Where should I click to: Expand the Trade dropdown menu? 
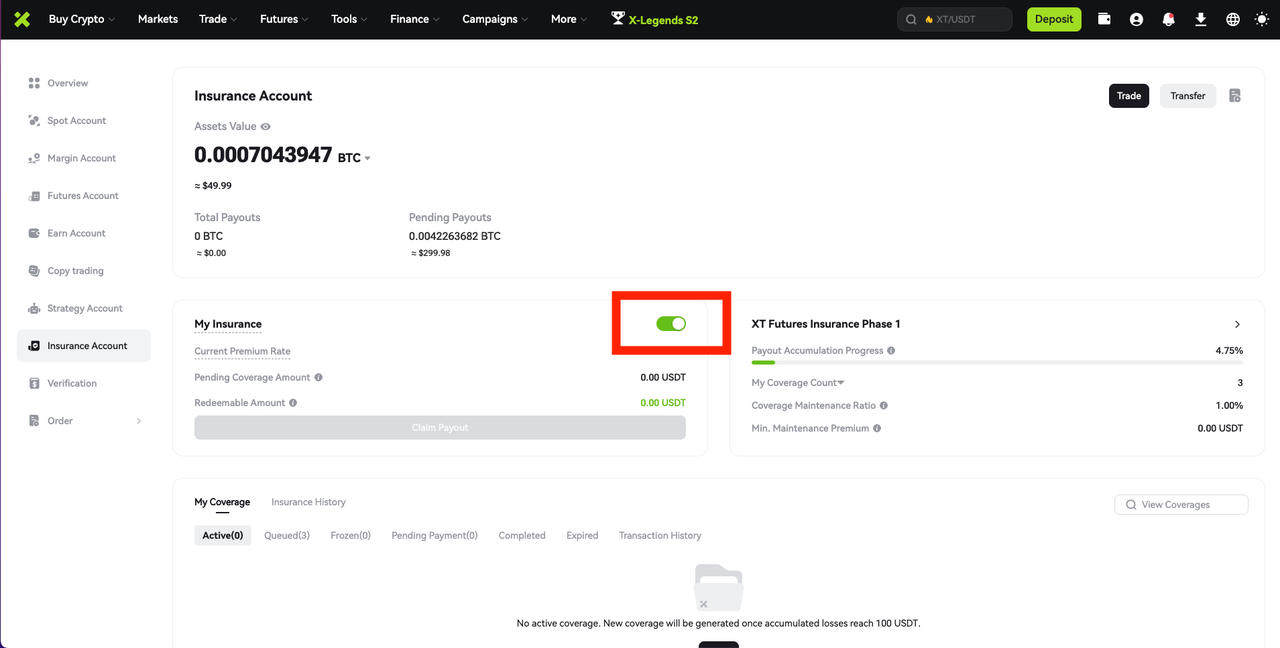tap(218, 19)
